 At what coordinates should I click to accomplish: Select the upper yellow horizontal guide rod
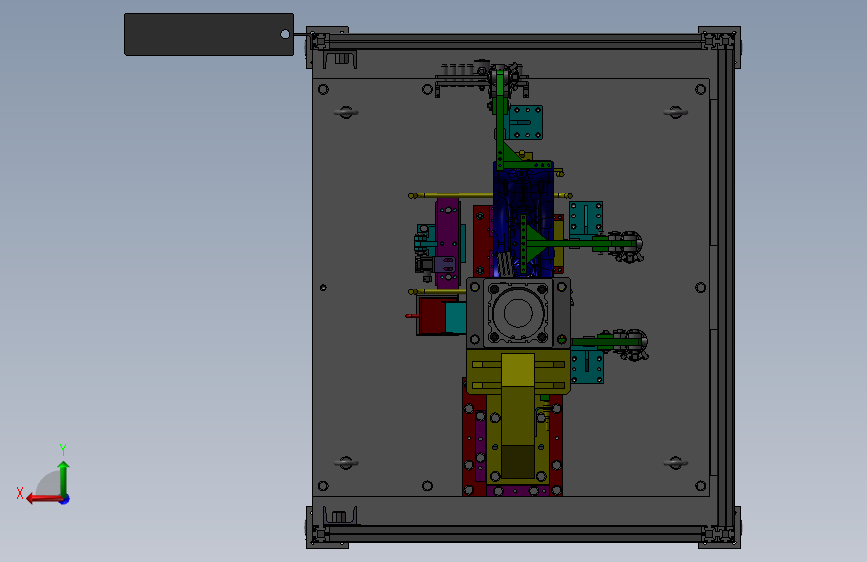tap(490, 195)
